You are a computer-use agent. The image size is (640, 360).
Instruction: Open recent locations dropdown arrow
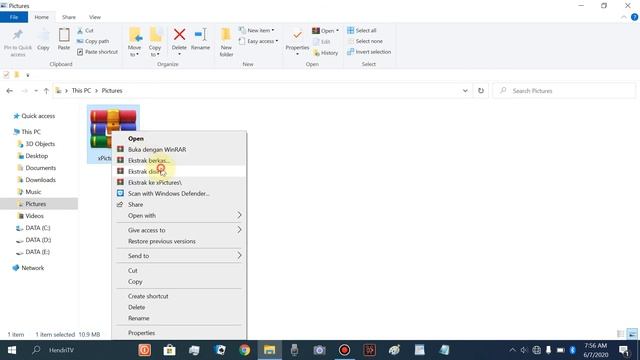point(36,91)
